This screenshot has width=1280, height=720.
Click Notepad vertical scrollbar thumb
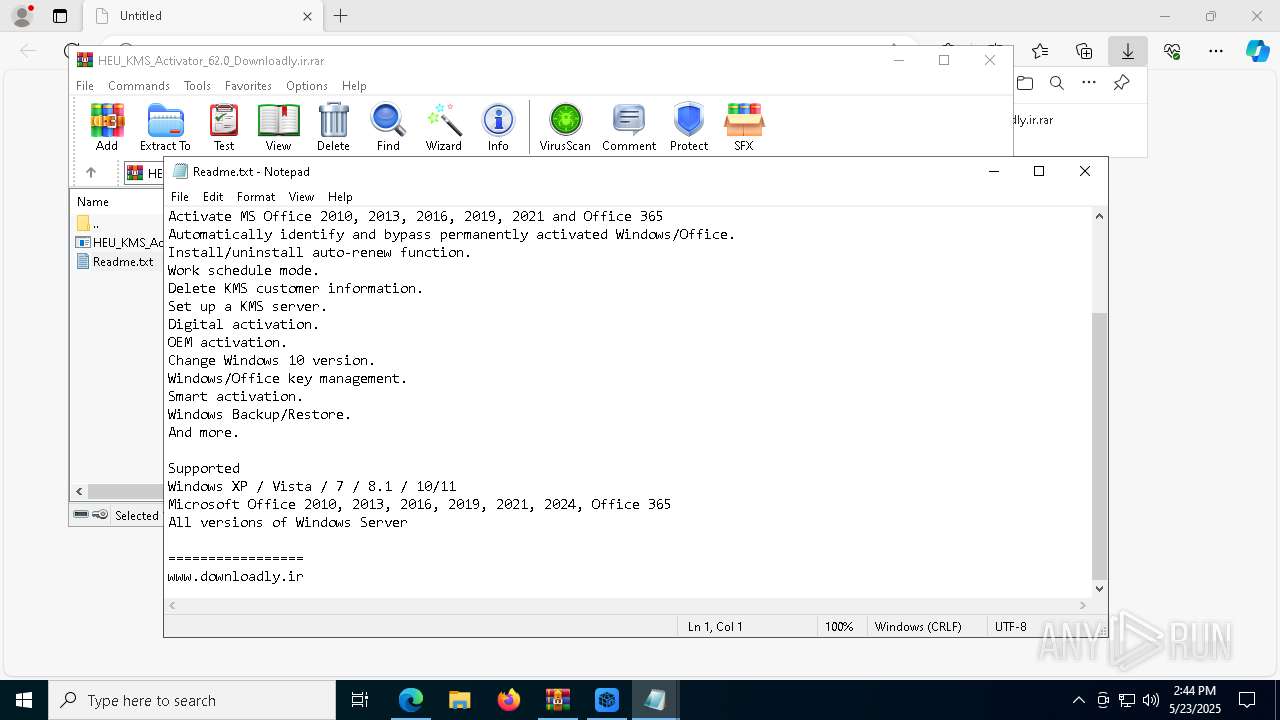tap(1100, 446)
